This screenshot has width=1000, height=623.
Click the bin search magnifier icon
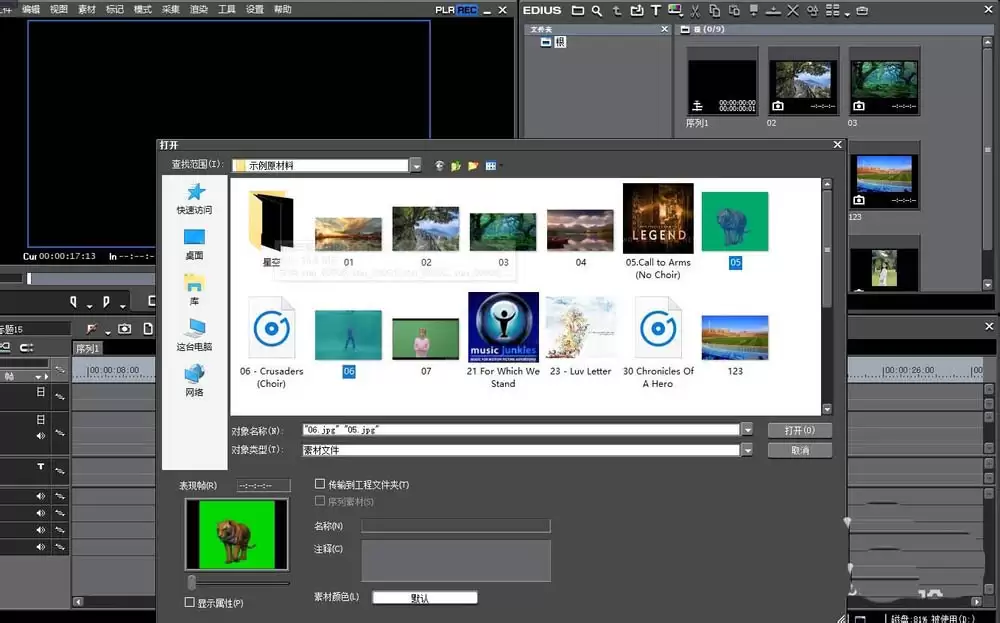(x=597, y=11)
